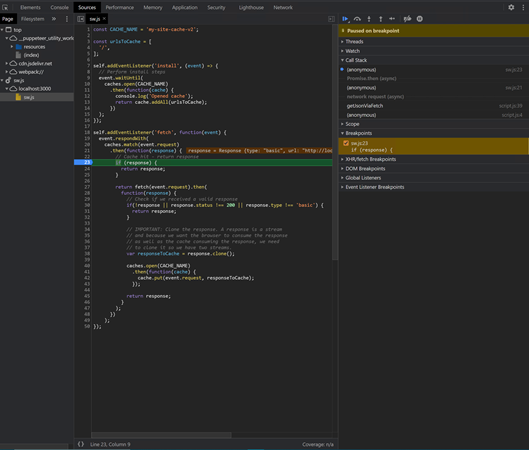Step out of current function
Viewport: 529px width, 450px height.
tap(381, 19)
